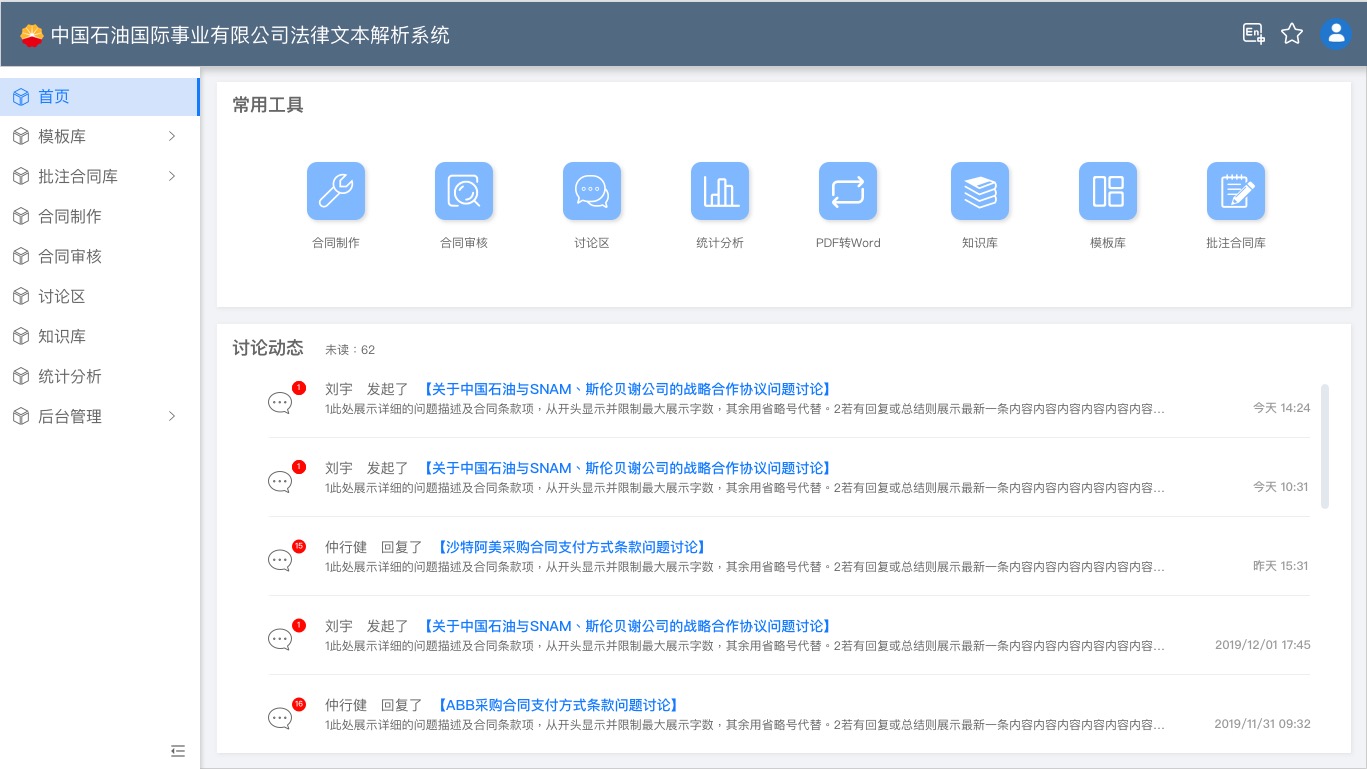Click the system title 中国石油国际事业有限公司法律文本解析系统
This screenshot has width=1367, height=769.
tap(250, 35)
